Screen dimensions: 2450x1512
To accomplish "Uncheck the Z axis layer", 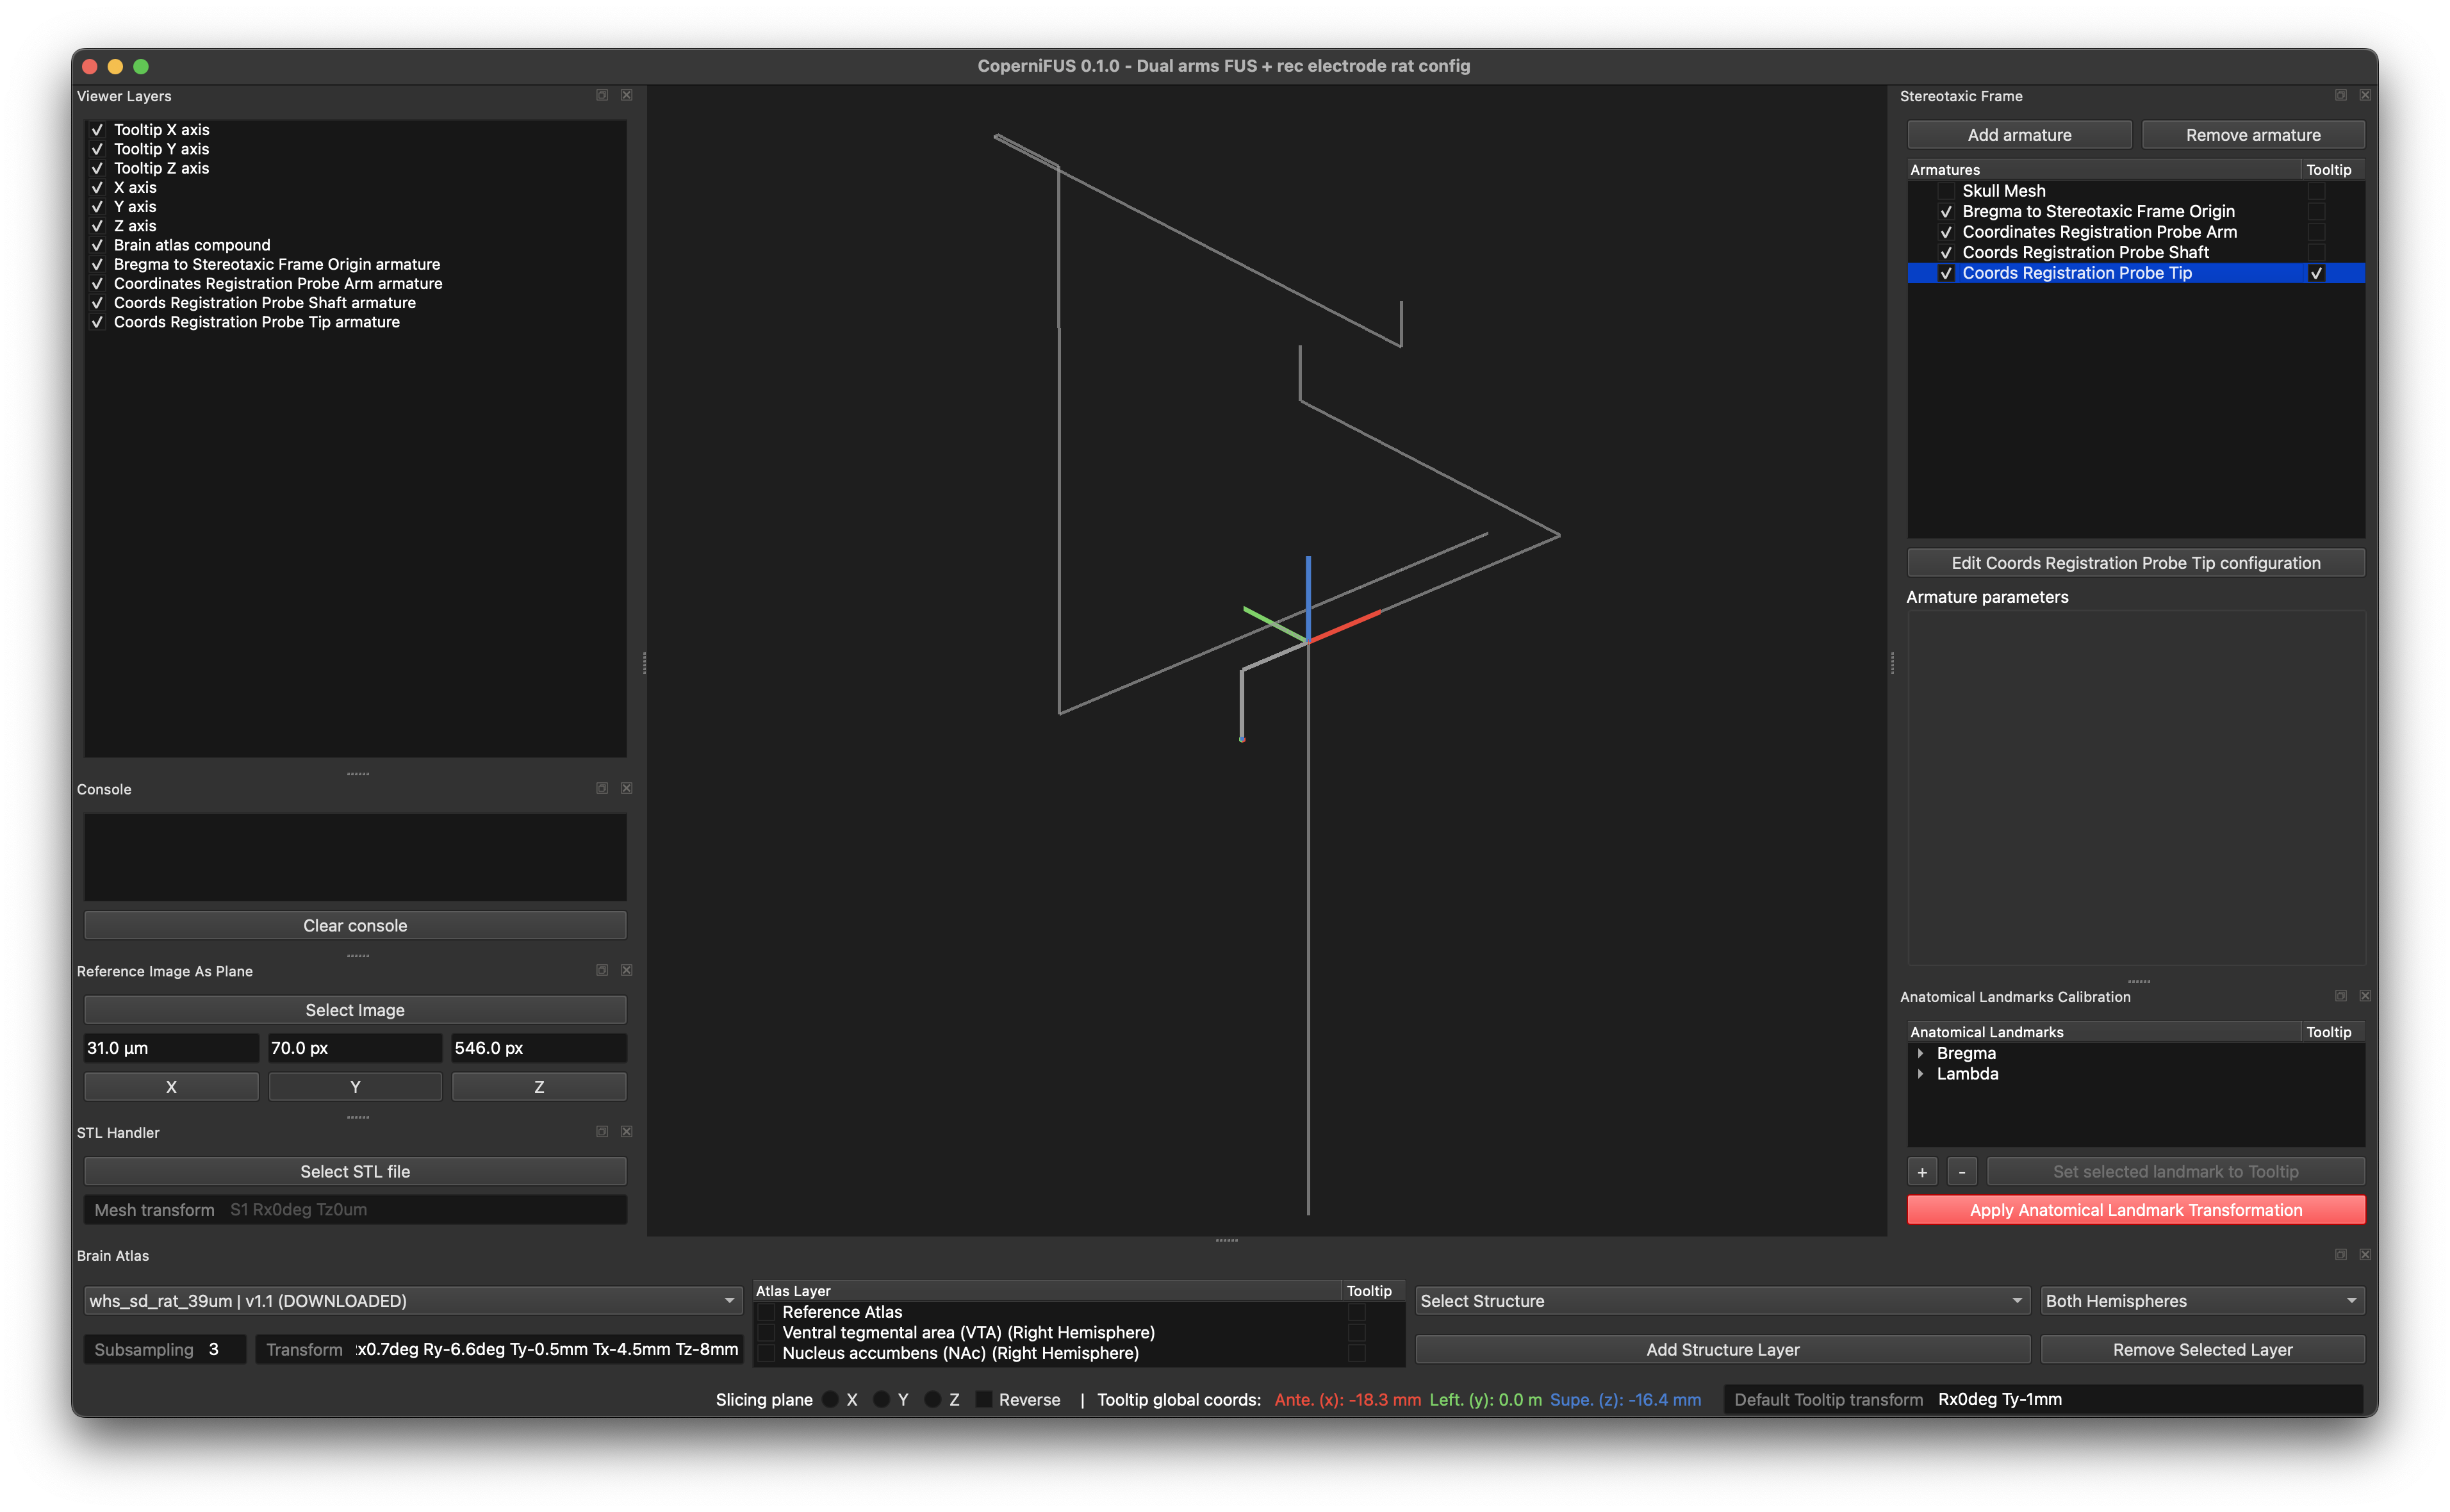I will [97, 226].
